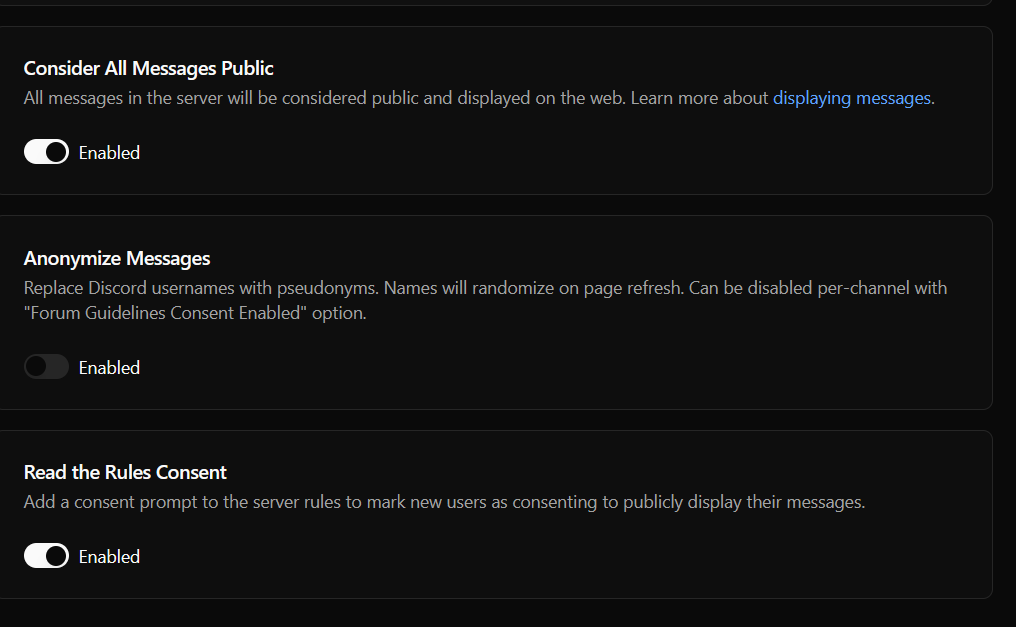Click the 'All messages in the server' description
The width and height of the screenshot is (1016, 627).
pos(479,98)
